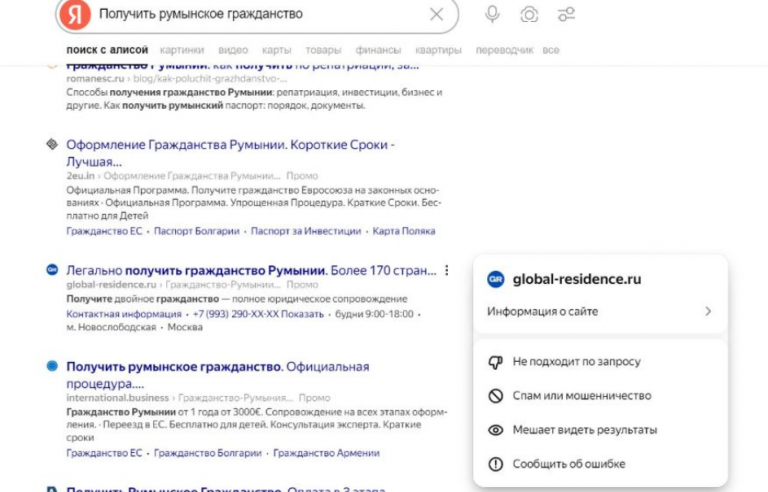This screenshot has height=492, width=768.
Task: Switch to the 'картинки' tab
Action: pyautogui.click(x=182, y=50)
